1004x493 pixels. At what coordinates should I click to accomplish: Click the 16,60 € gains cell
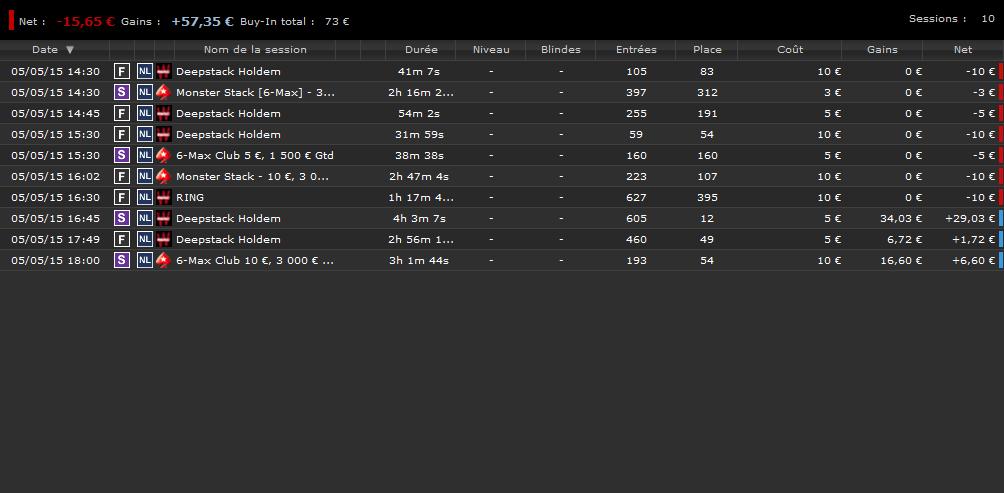click(x=901, y=260)
